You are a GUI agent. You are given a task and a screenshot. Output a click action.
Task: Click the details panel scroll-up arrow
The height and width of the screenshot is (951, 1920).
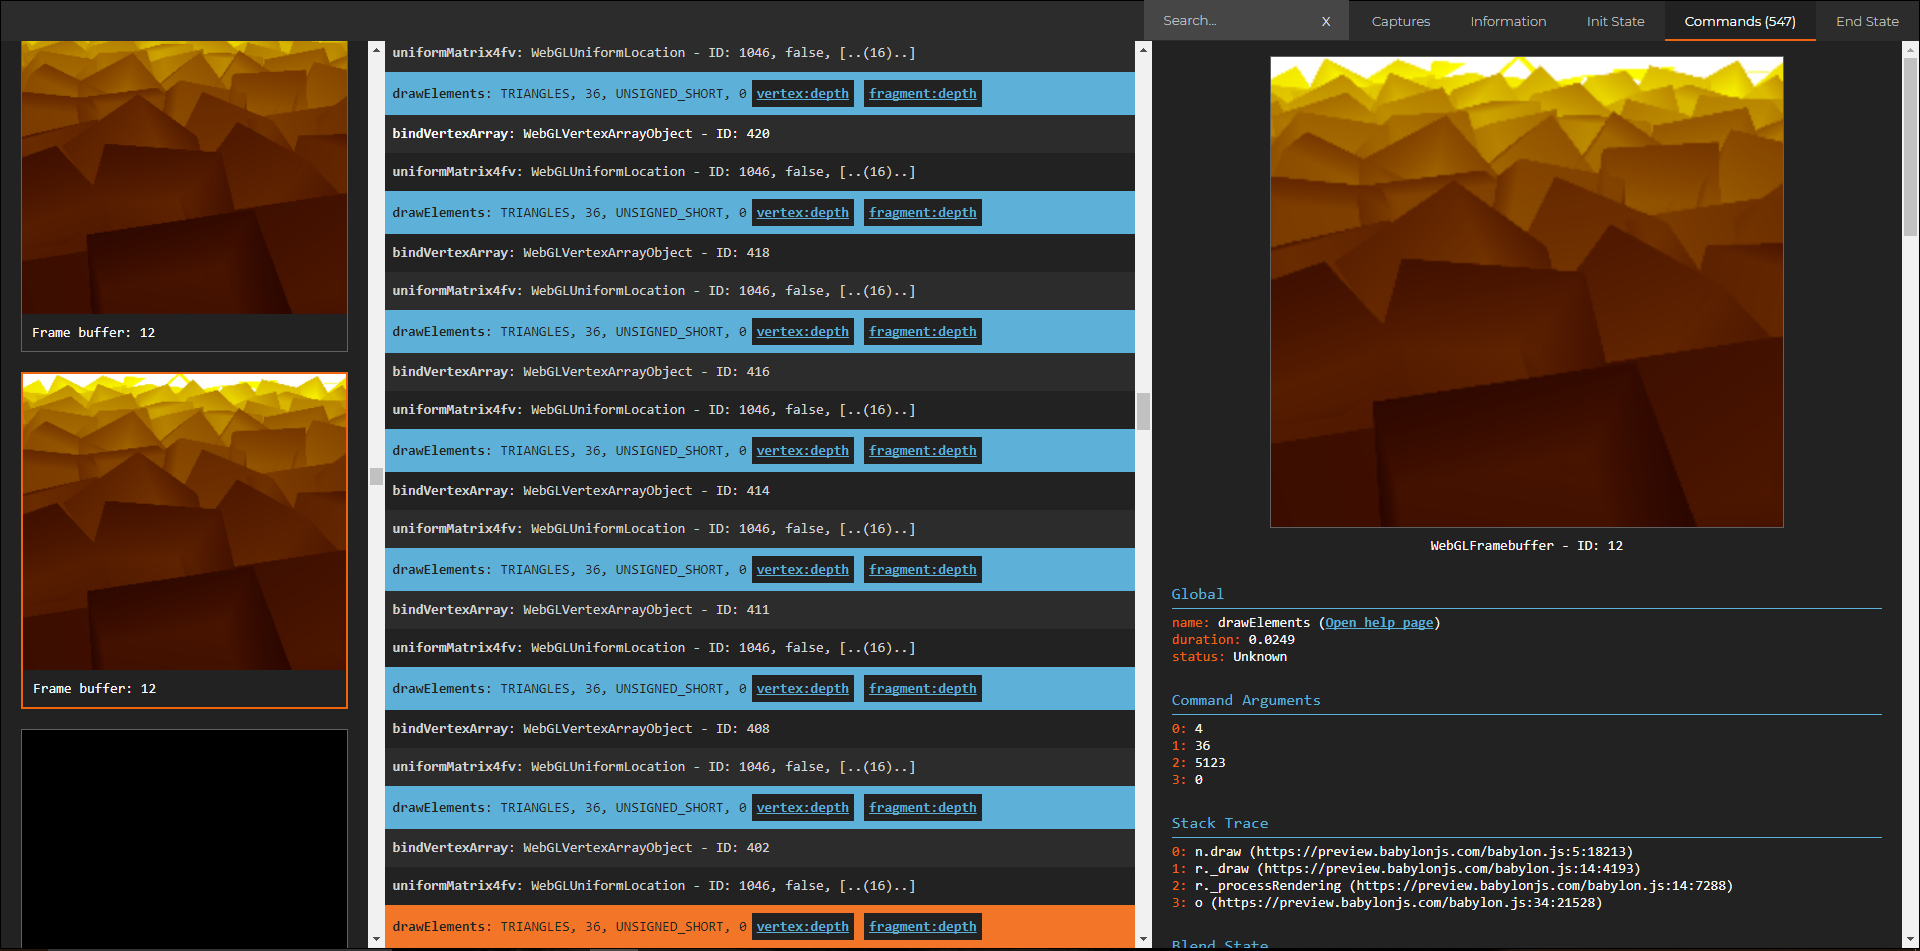(x=1910, y=49)
